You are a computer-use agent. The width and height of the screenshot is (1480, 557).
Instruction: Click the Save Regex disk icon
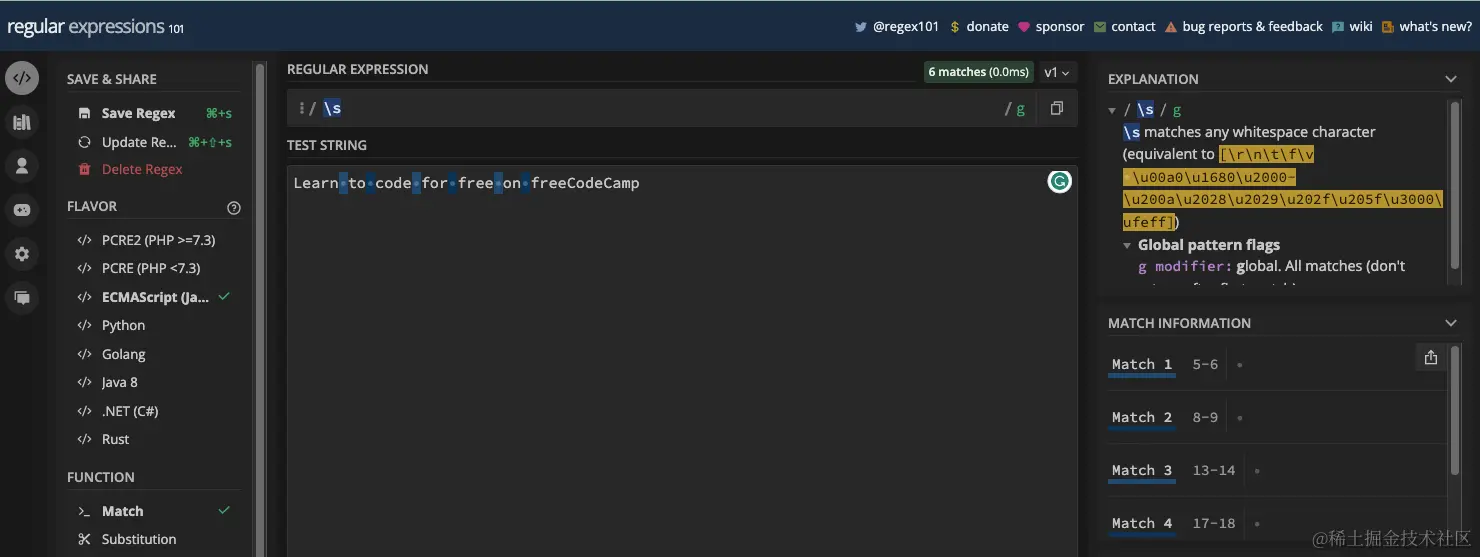(84, 114)
